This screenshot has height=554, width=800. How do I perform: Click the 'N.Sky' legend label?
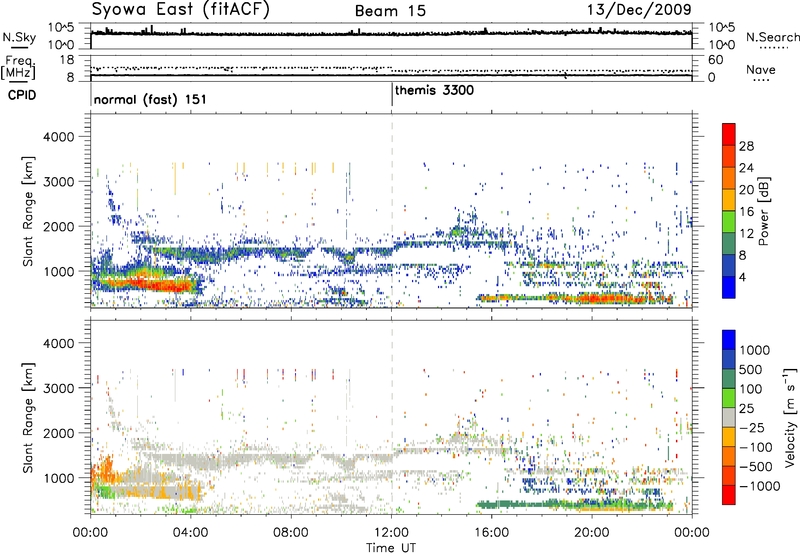click(19, 38)
